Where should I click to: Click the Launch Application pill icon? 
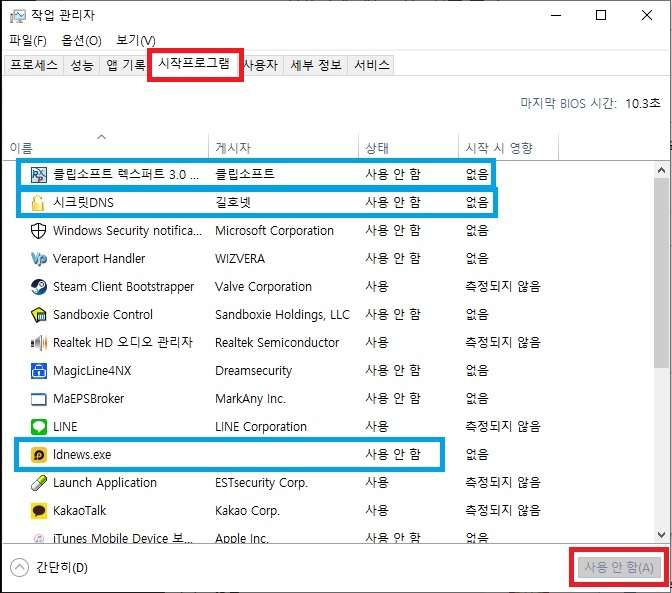point(39,483)
